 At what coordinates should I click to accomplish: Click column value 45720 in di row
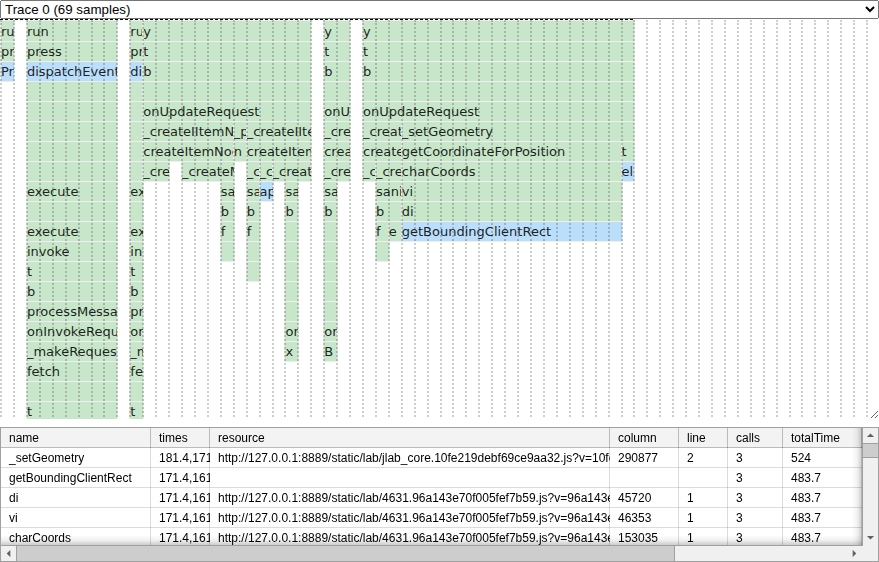pos(644,498)
